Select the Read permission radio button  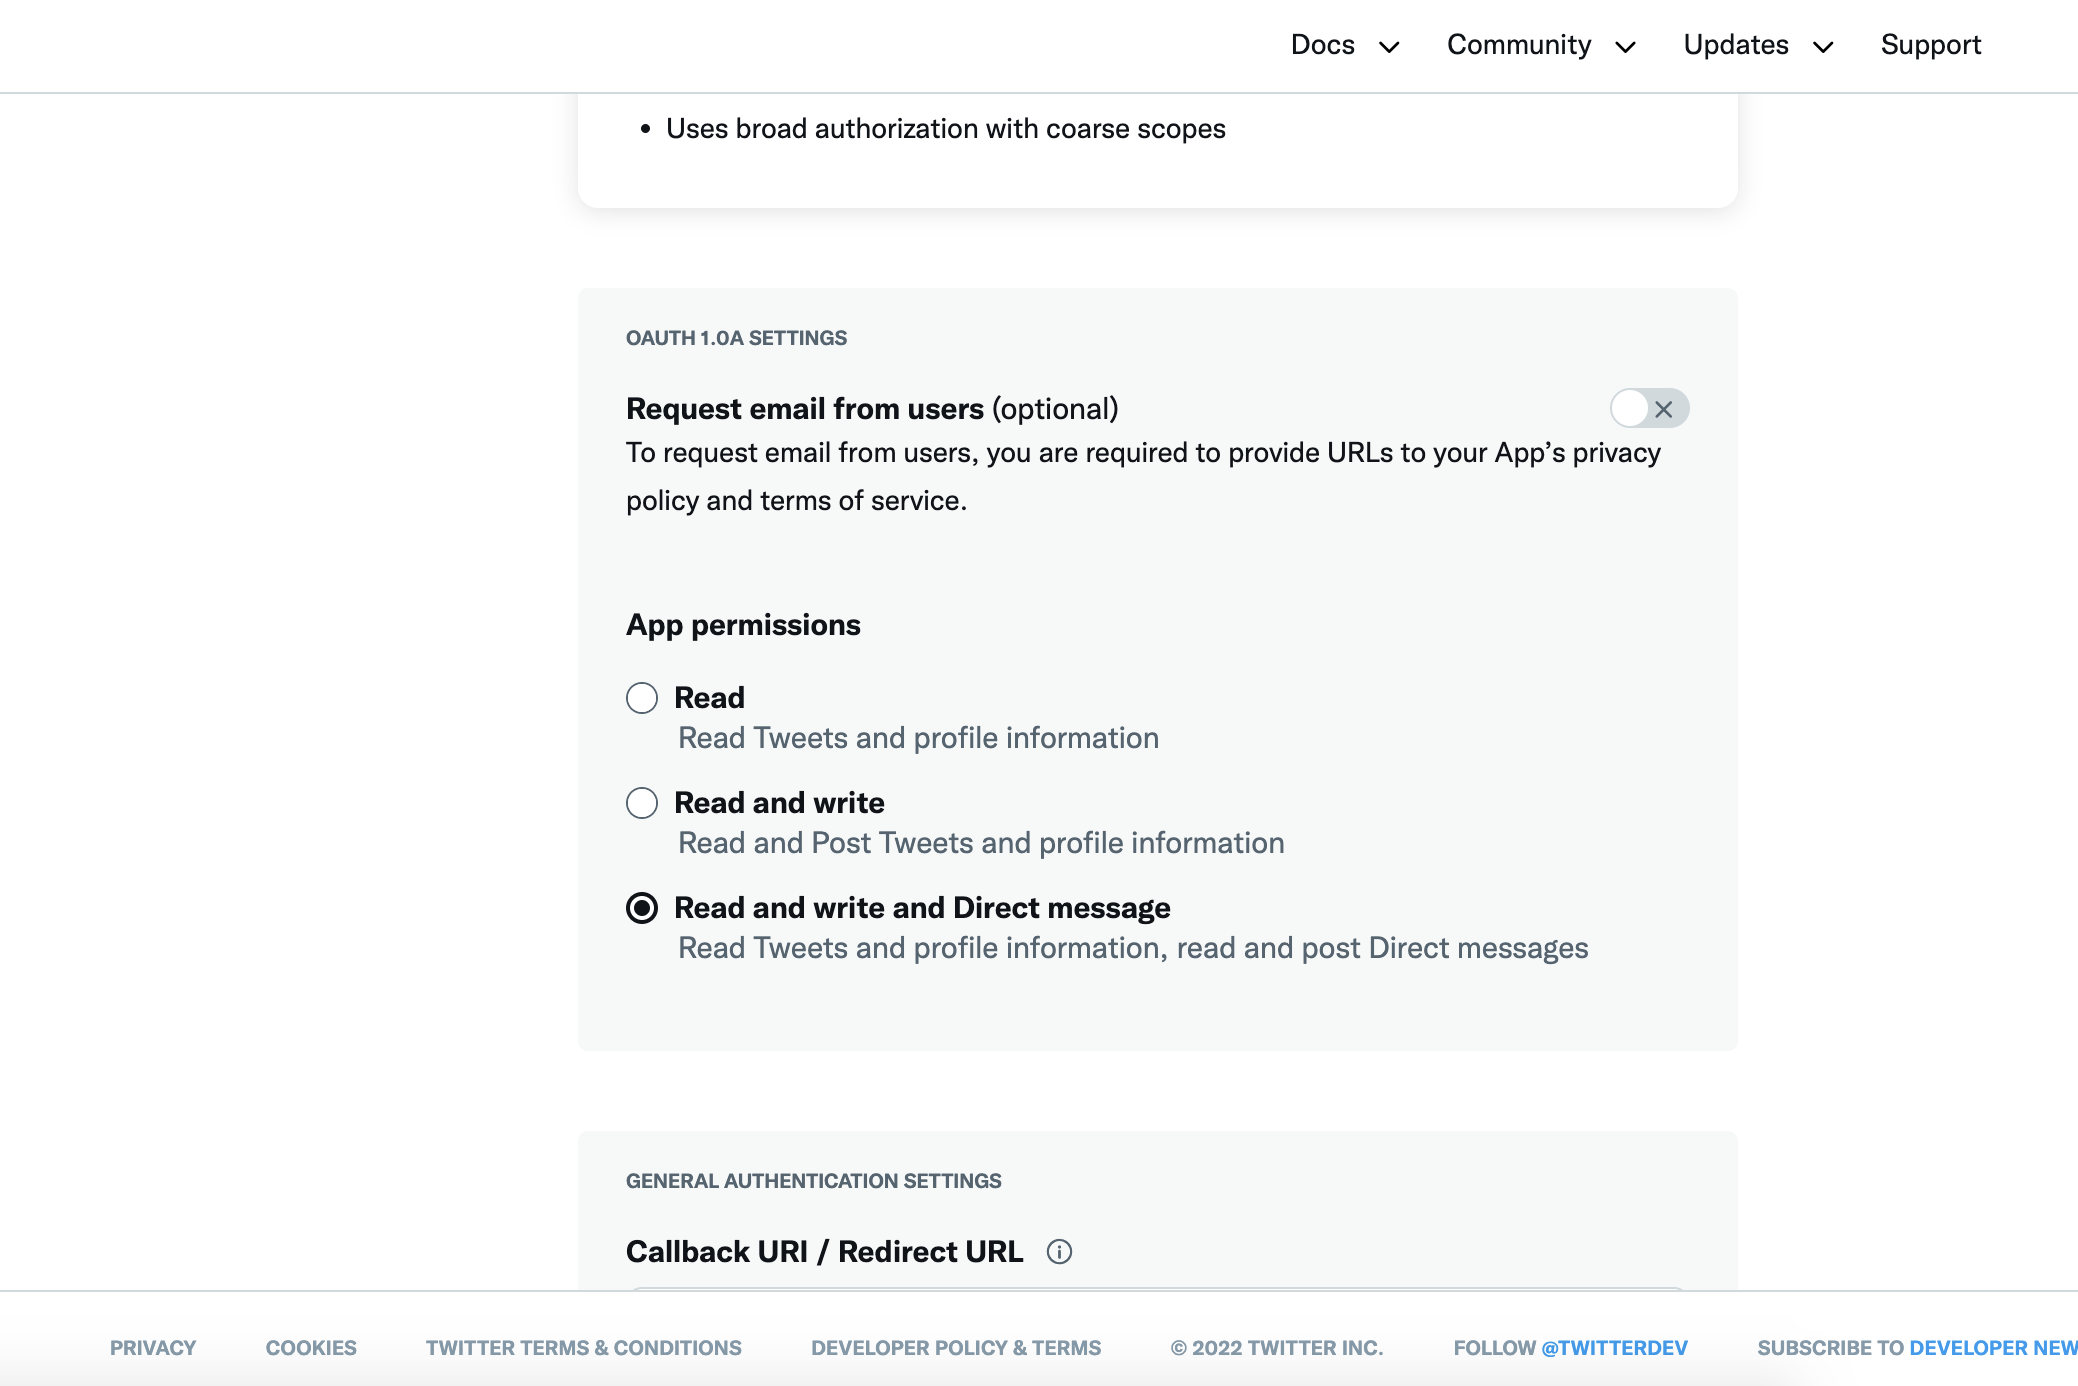click(642, 698)
